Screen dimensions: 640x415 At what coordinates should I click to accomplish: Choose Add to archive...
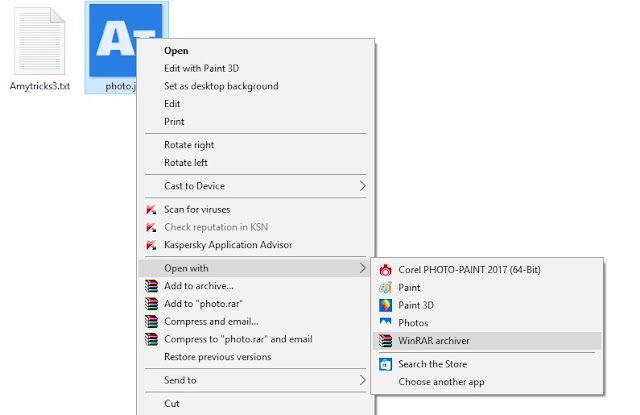coord(256,286)
